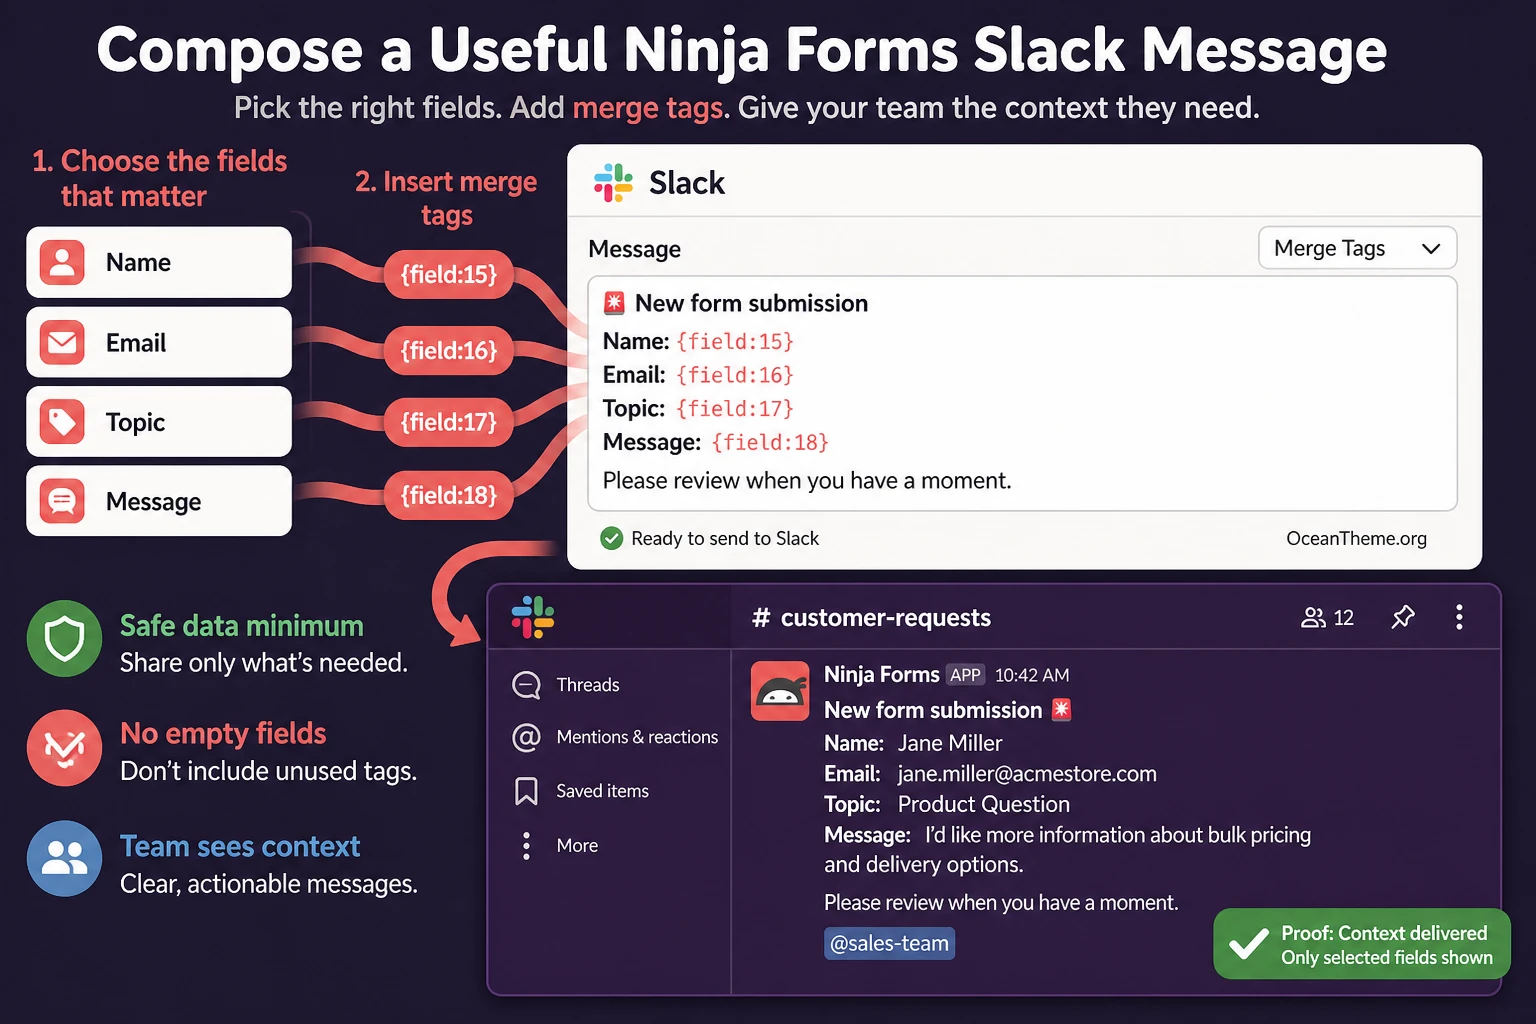Click the Slack logo in the message editor header
The height and width of the screenshot is (1024, 1536).
(613, 183)
